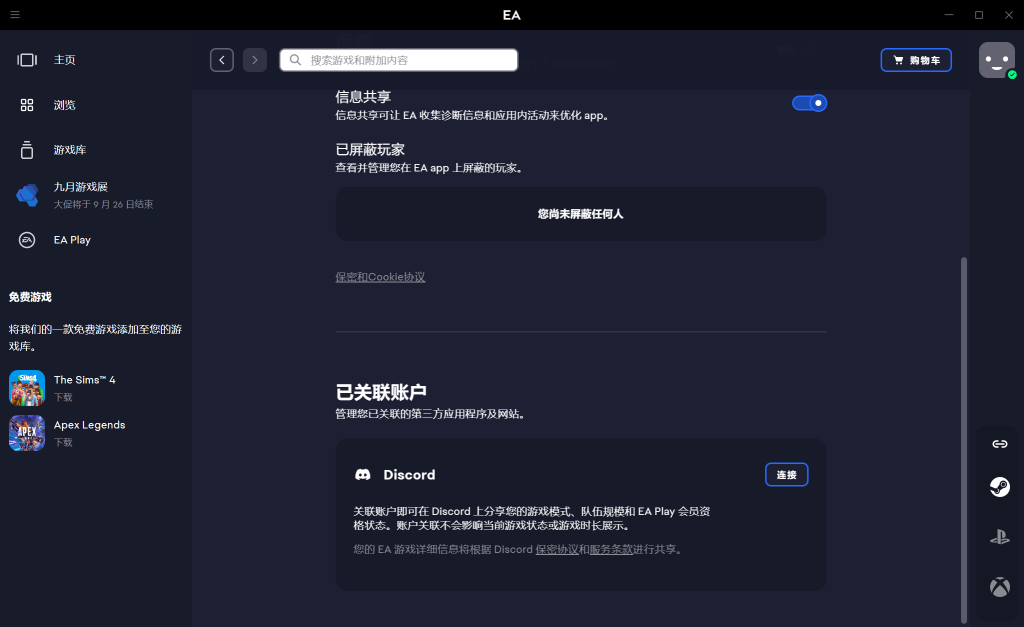This screenshot has height=627, width=1024.
Task: Click the 您尚未屏蔽任何人 blocked players box
Action: coord(581,214)
